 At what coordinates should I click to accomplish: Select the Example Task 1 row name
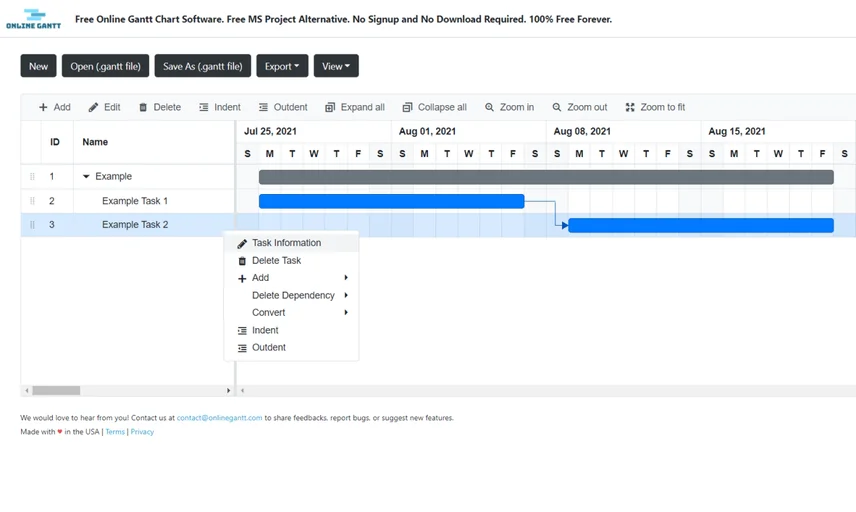[x=135, y=201]
